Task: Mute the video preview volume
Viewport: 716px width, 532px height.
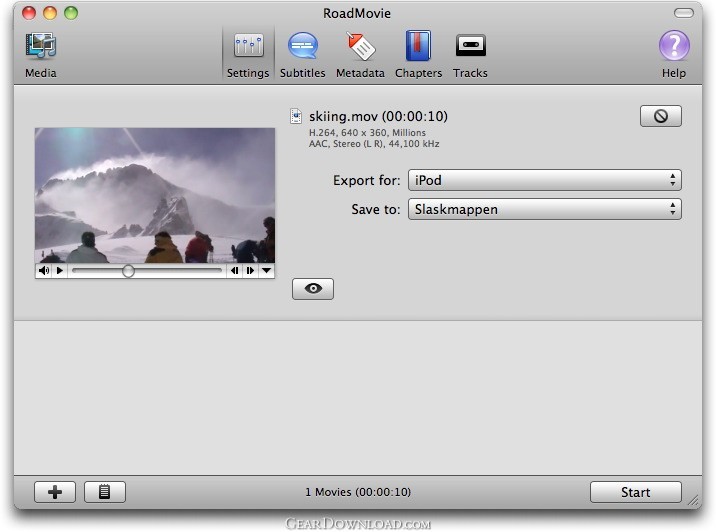Action: coord(44,270)
